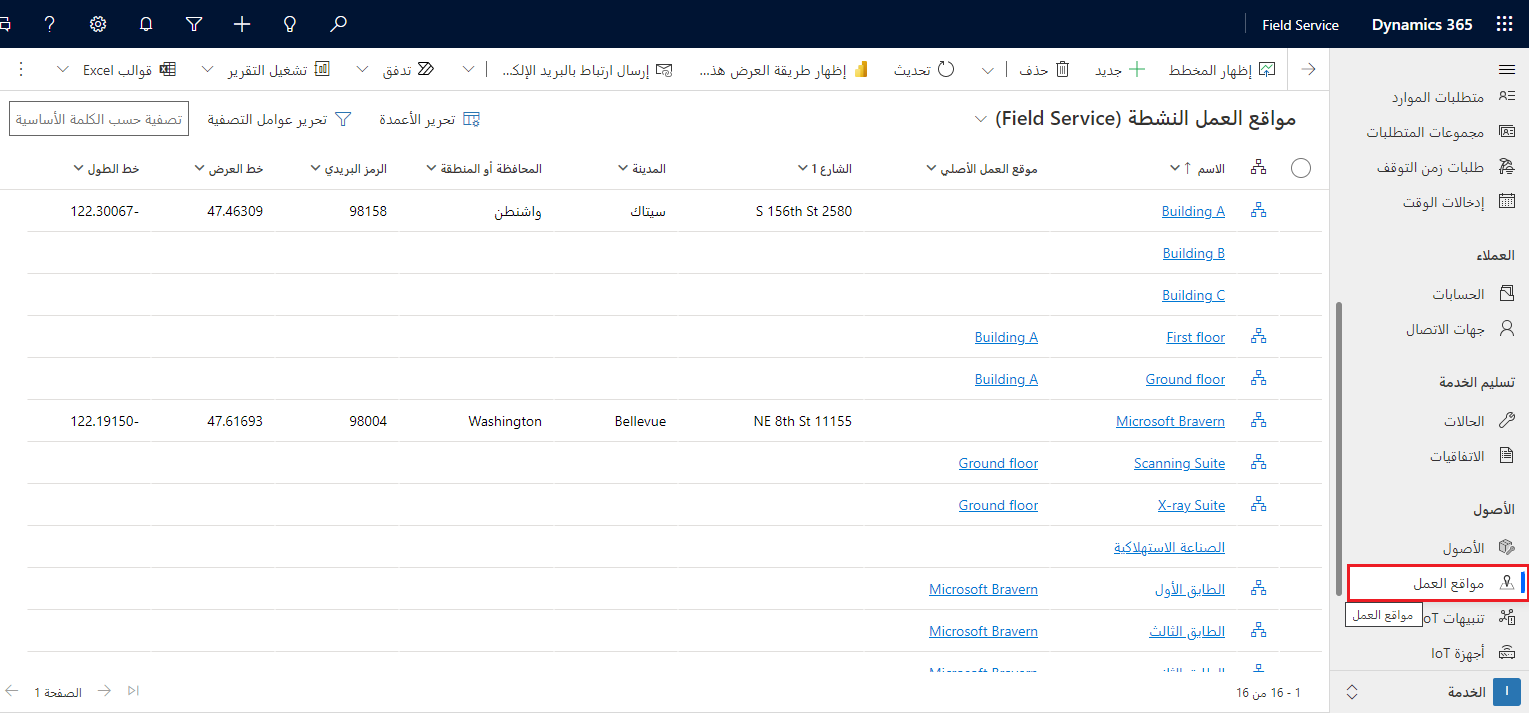1529x713 pixels.
Task: Click إرسال ارتباط بالبريد email link button
Action: pos(587,70)
